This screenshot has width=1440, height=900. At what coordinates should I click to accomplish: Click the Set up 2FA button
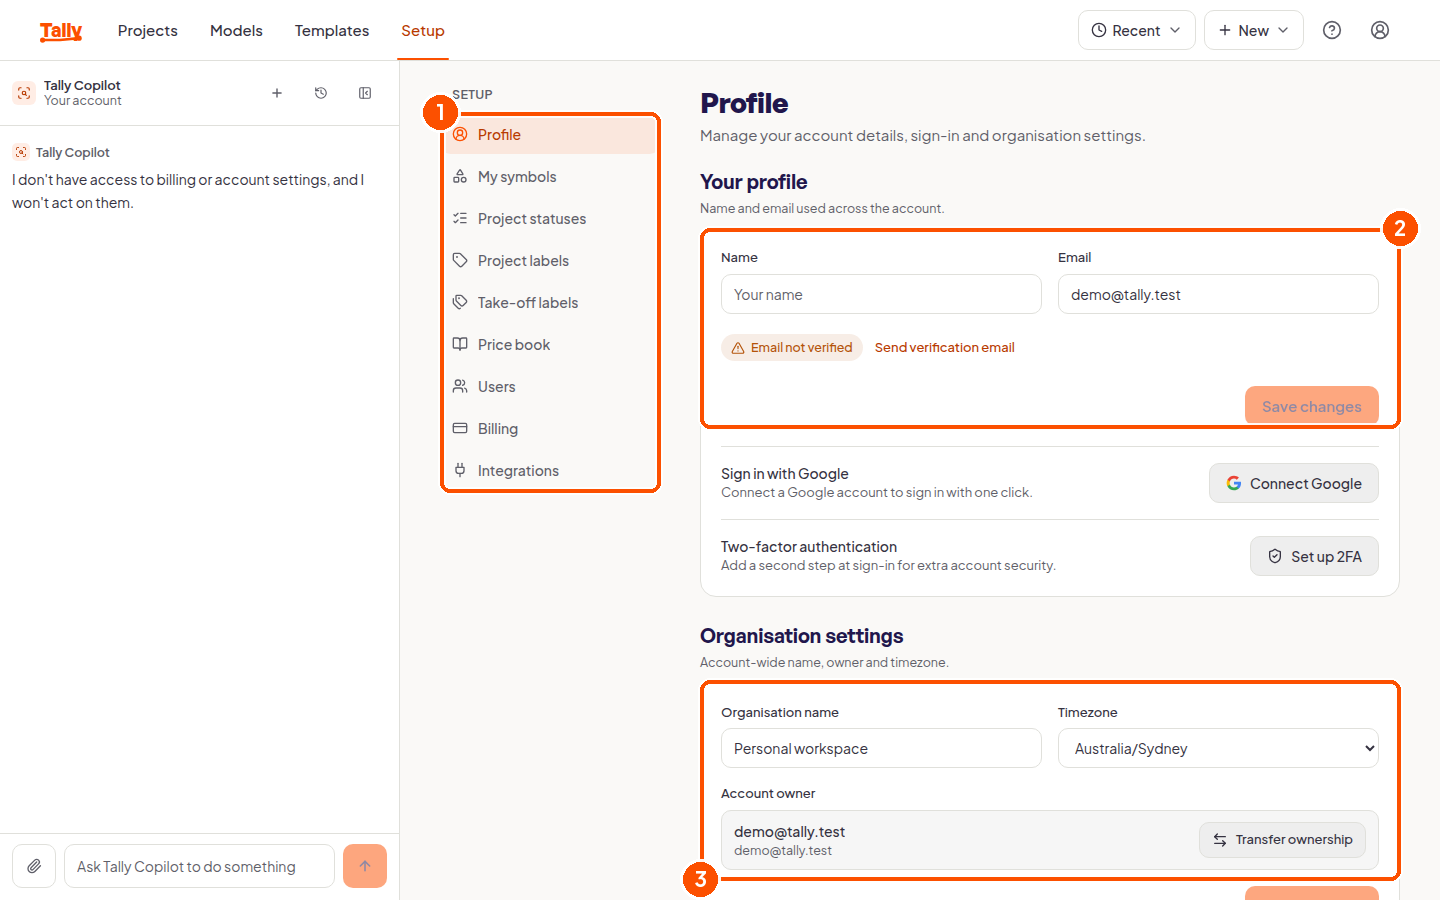1314,556
